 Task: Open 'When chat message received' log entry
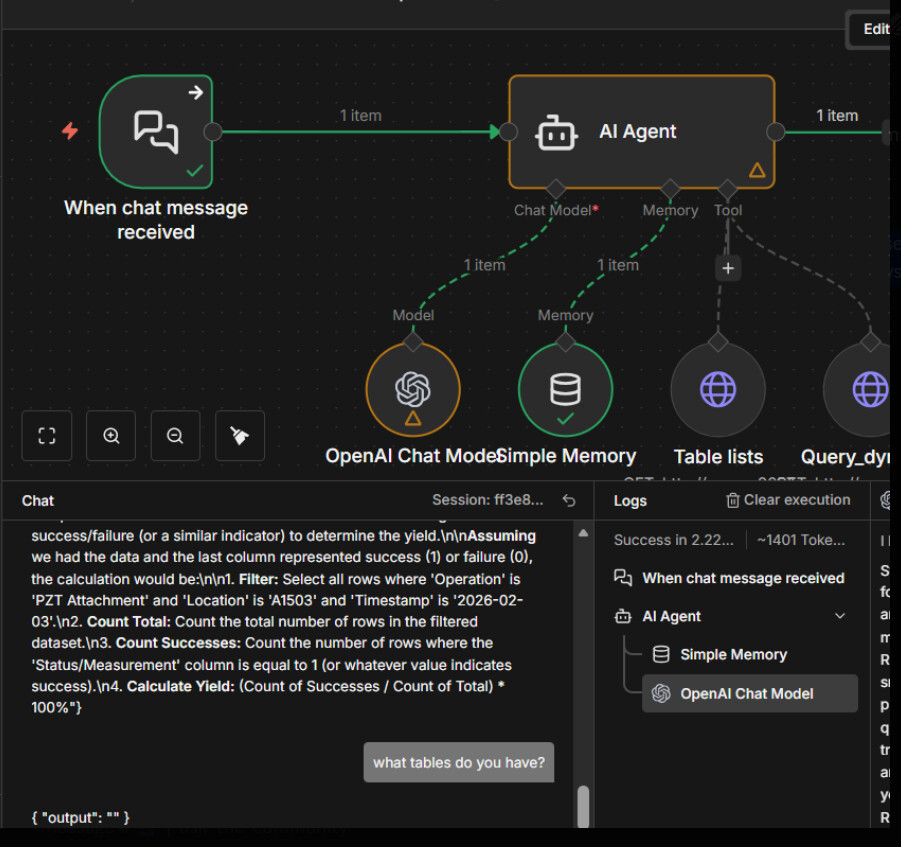tap(742, 578)
